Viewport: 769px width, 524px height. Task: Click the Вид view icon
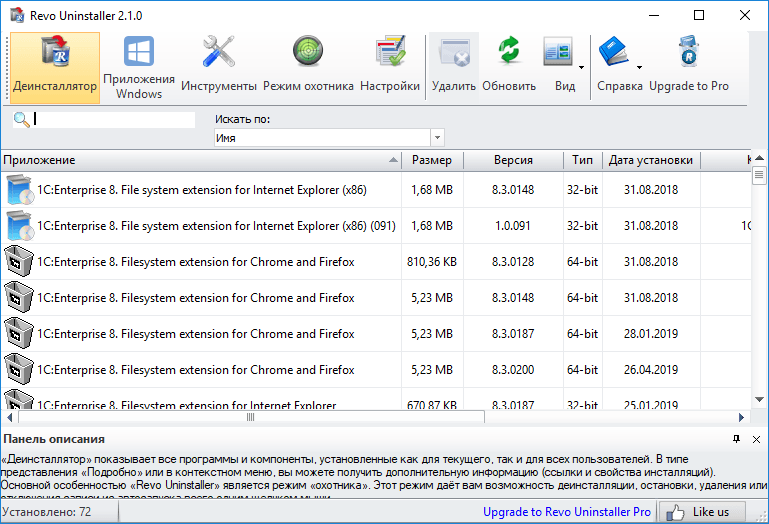(559, 52)
